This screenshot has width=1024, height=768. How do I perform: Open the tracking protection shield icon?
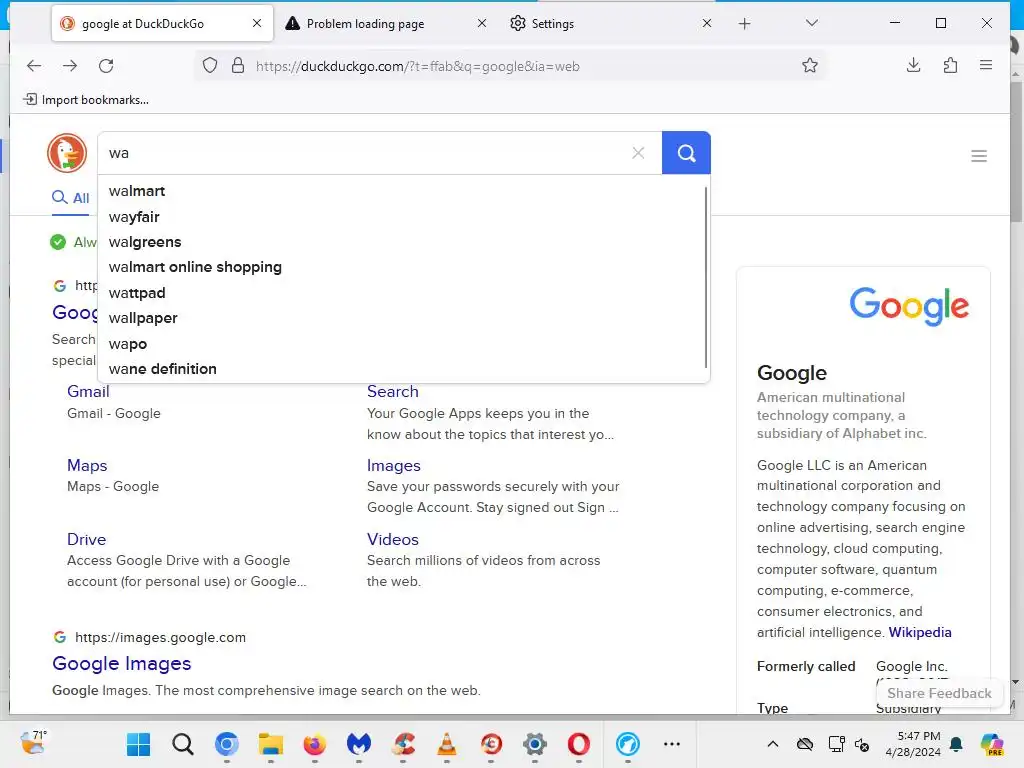[x=210, y=66]
